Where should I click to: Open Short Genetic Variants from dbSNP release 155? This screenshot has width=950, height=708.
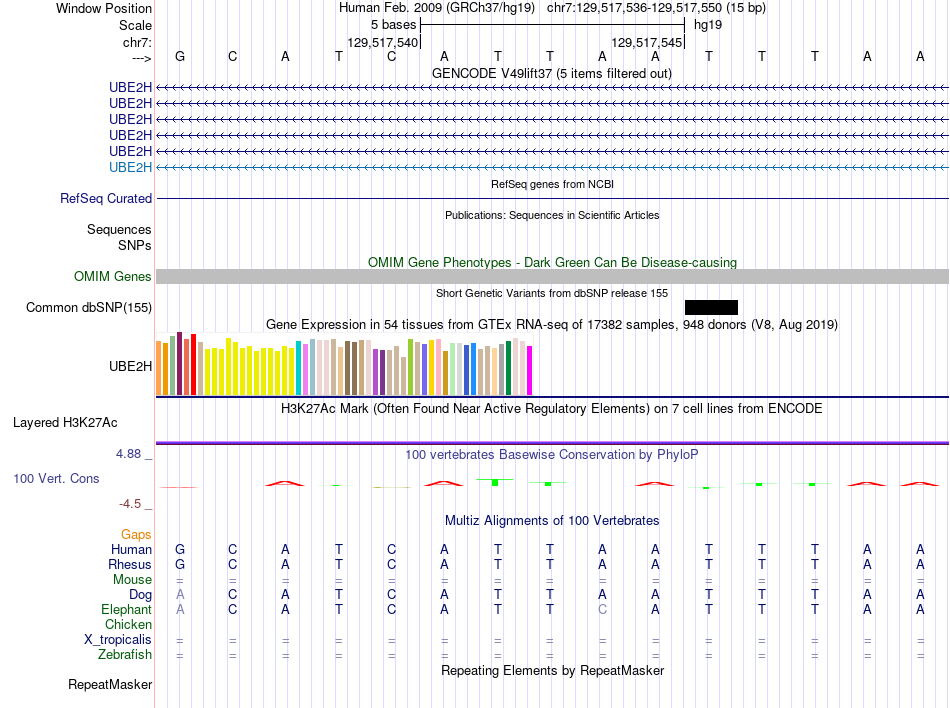click(552, 293)
